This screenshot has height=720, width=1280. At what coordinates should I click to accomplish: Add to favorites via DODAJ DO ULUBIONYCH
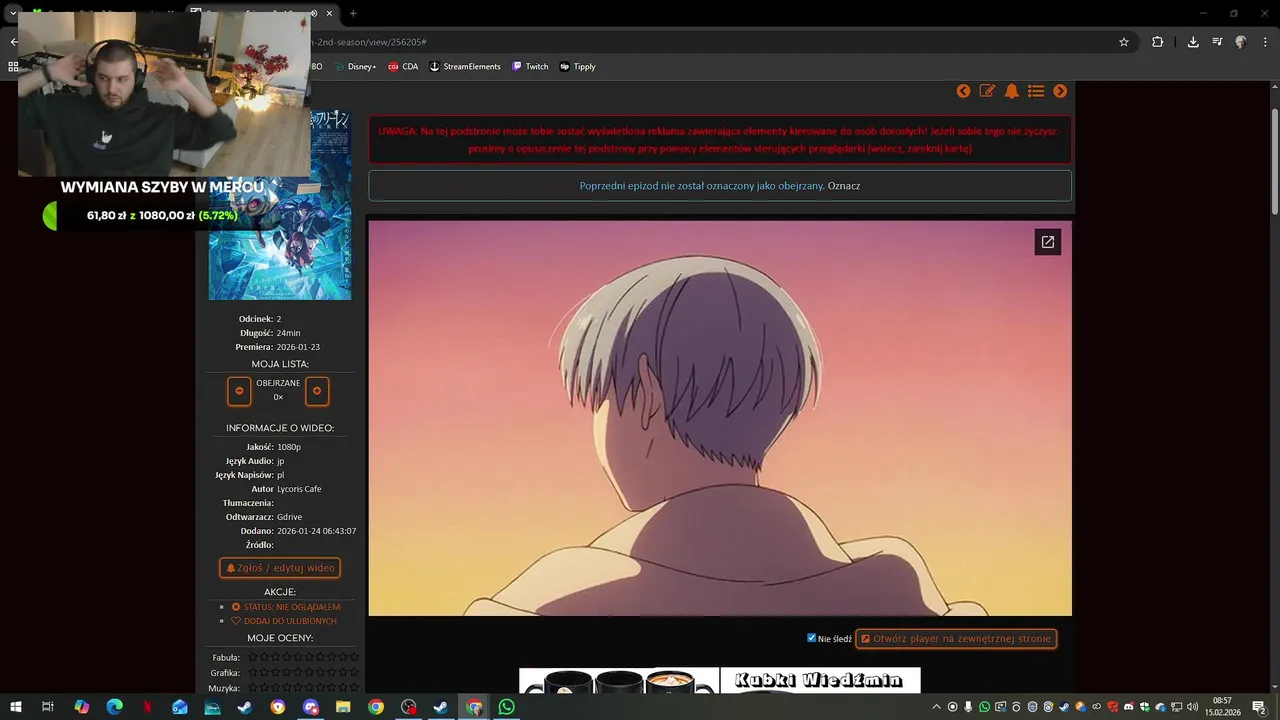click(x=284, y=621)
